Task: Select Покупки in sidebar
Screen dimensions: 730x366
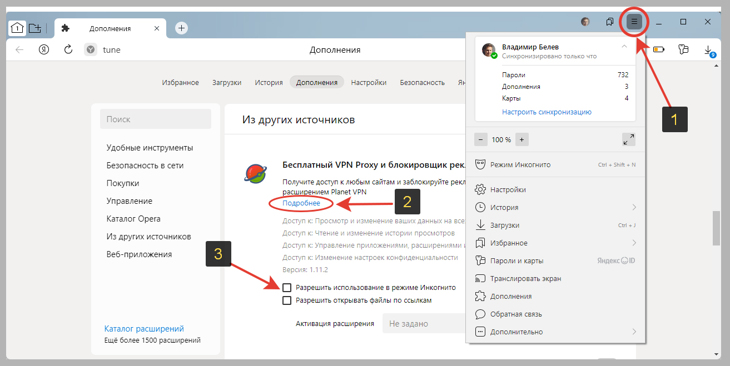Action: (x=122, y=183)
